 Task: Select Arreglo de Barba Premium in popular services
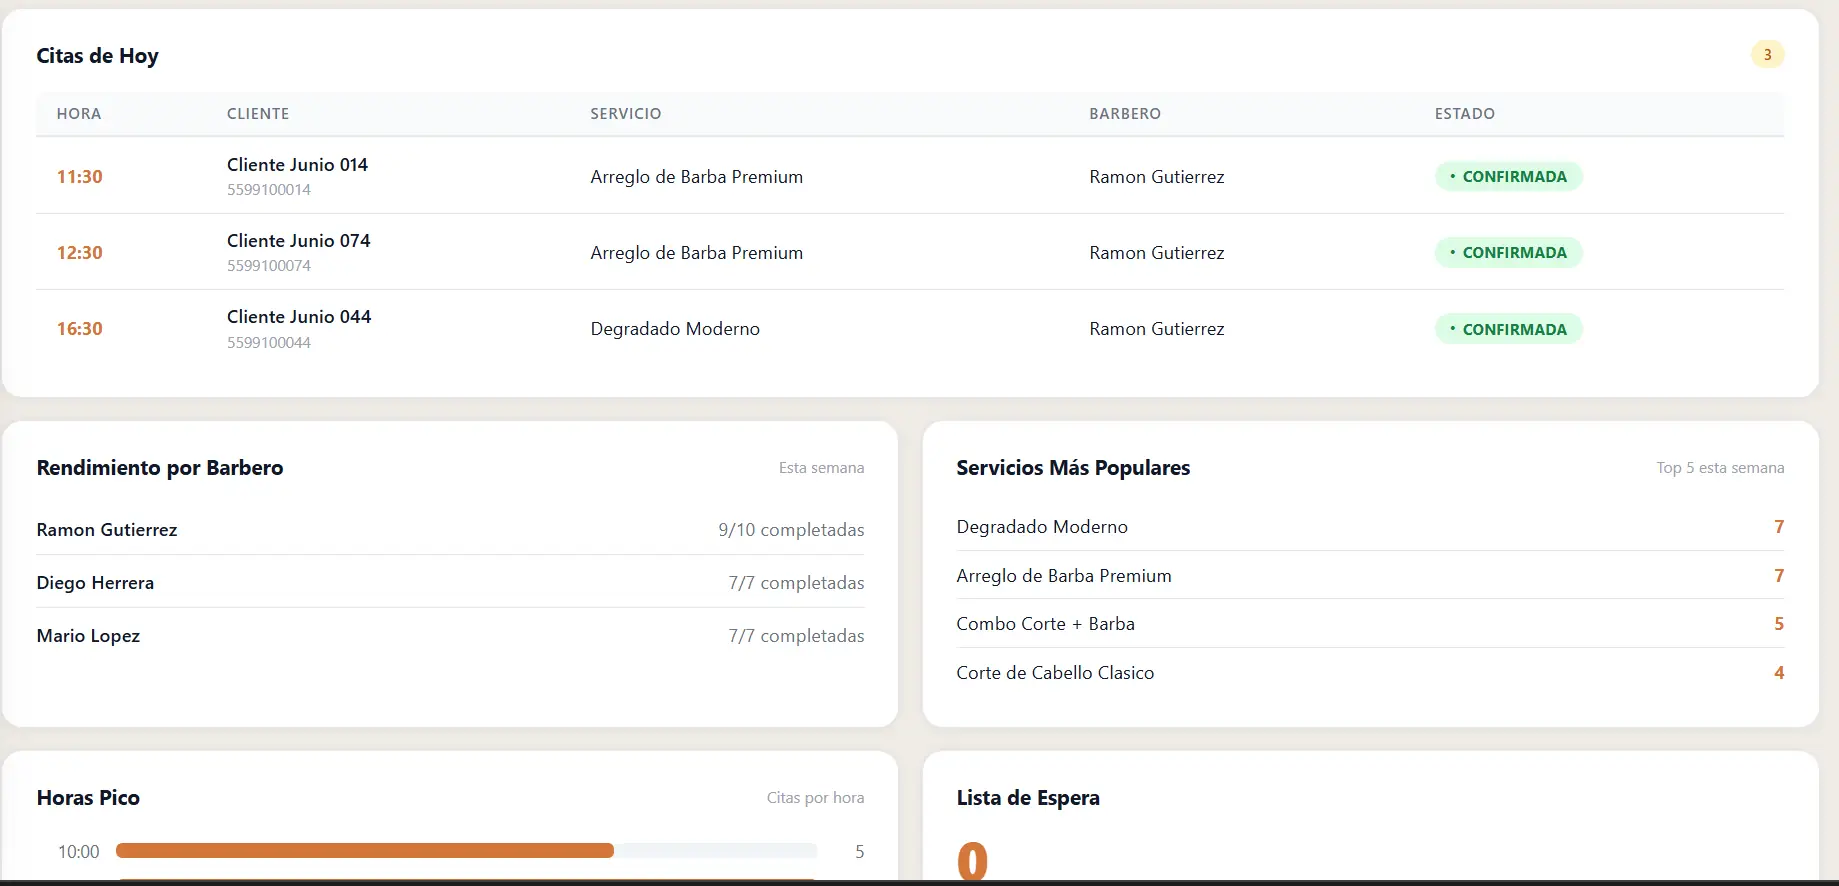(x=1064, y=576)
